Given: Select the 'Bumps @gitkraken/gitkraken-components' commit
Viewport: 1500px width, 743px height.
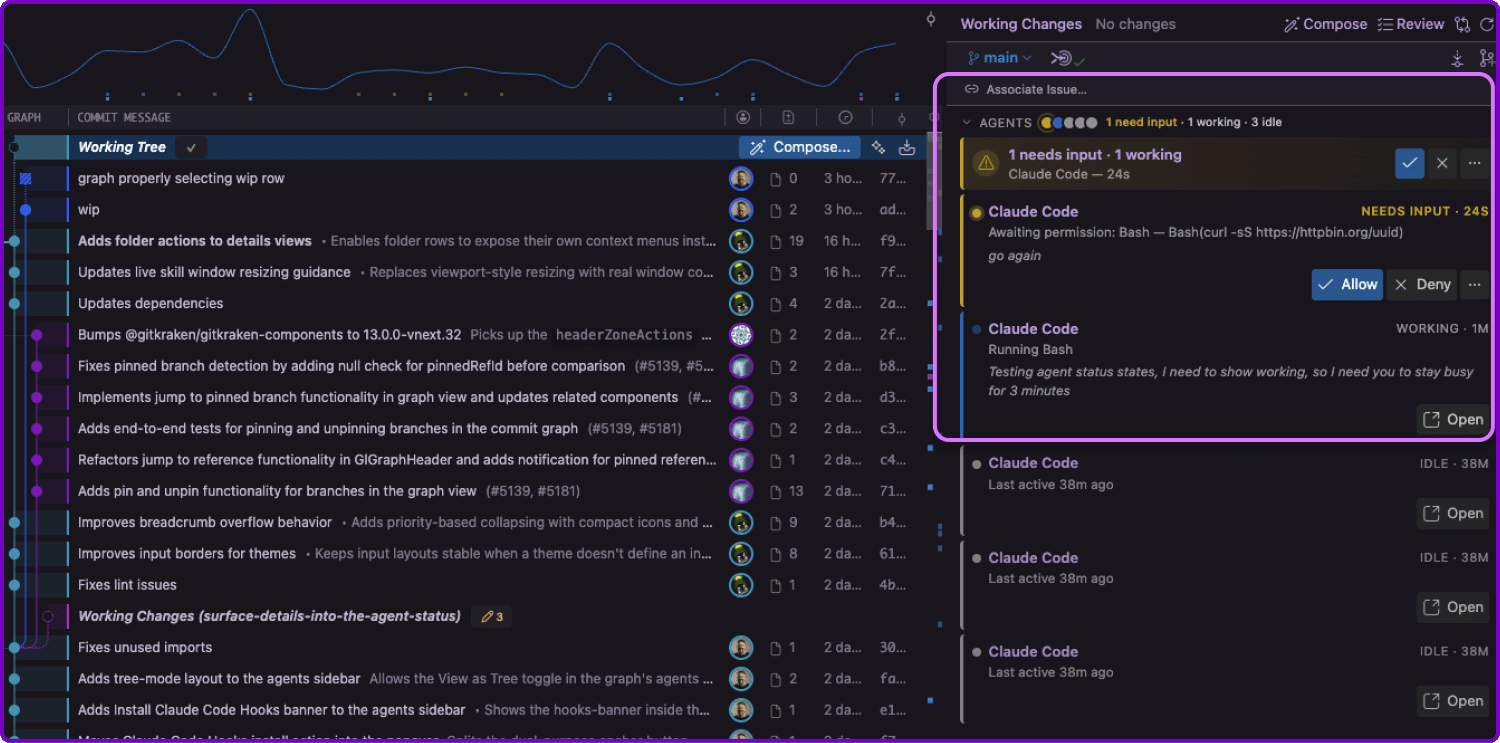Looking at the screenshot, I should (464, 335).
